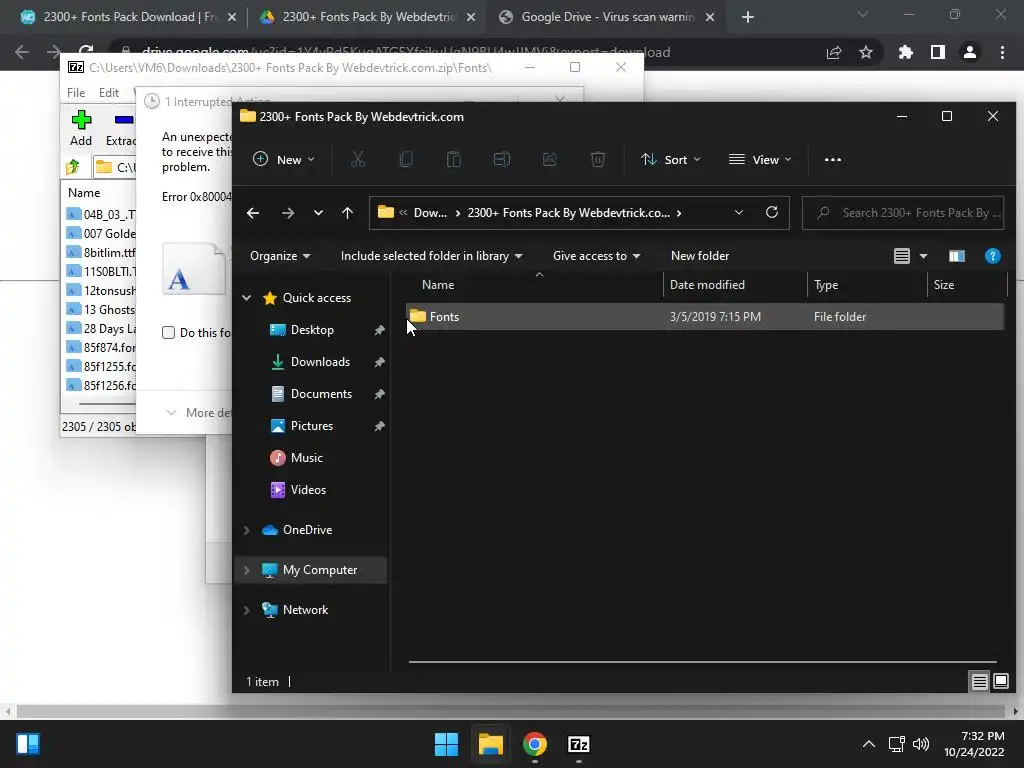Open the 7-Zip File menu
Image resolution: width=1024 pixels, height=768 pixels.
(x=76, y=93)
